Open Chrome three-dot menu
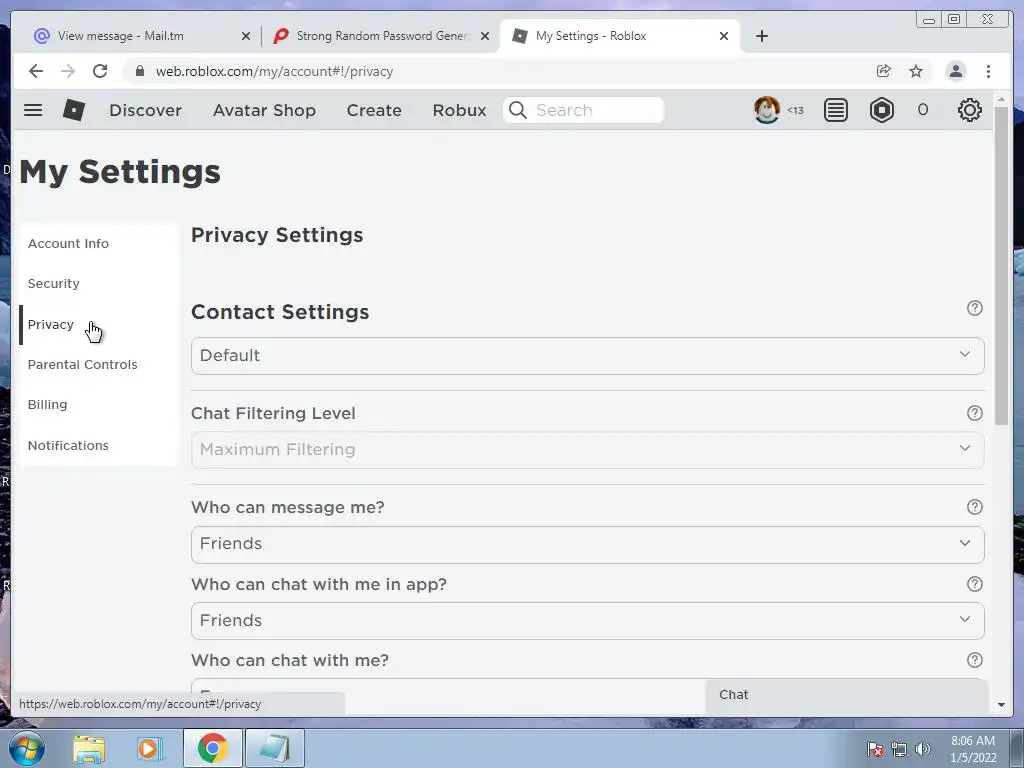The image size is (1024, 768). (x=989, y=71)
